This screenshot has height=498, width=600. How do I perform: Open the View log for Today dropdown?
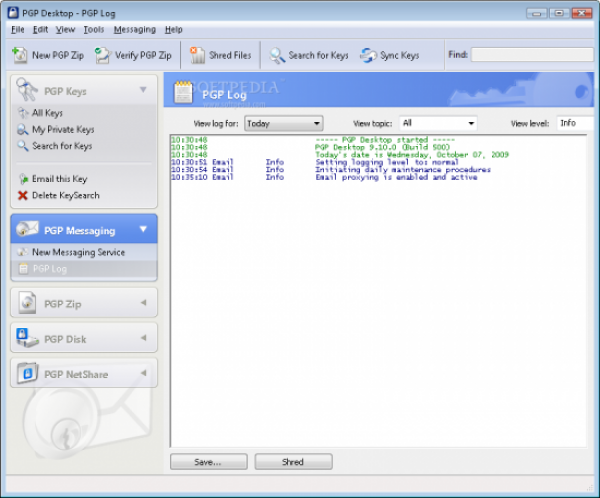pos(284,123)
